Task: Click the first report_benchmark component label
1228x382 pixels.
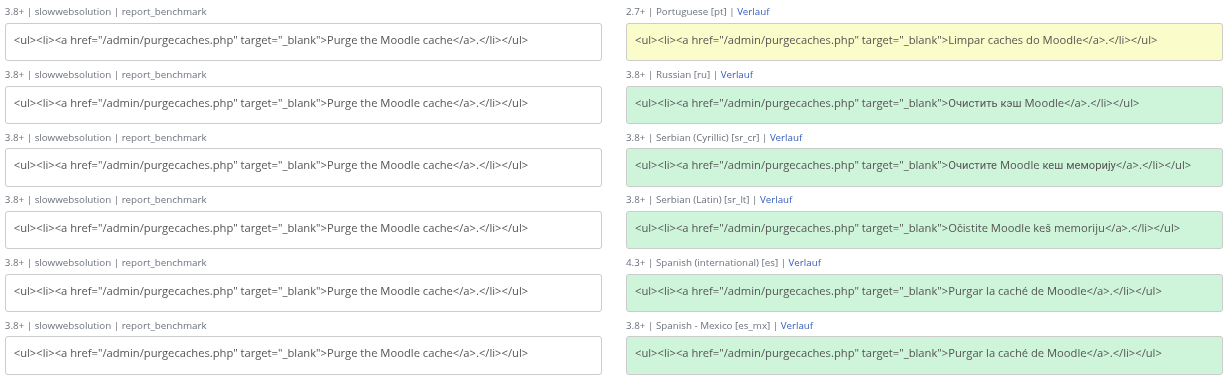Action: (x=164, y=12)
